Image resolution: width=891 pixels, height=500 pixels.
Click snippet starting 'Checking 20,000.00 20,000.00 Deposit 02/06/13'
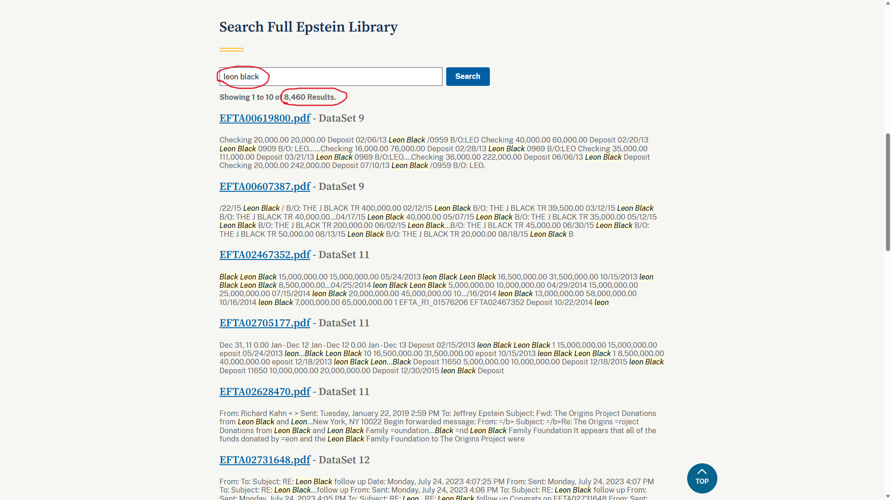[x=435, y=153]
